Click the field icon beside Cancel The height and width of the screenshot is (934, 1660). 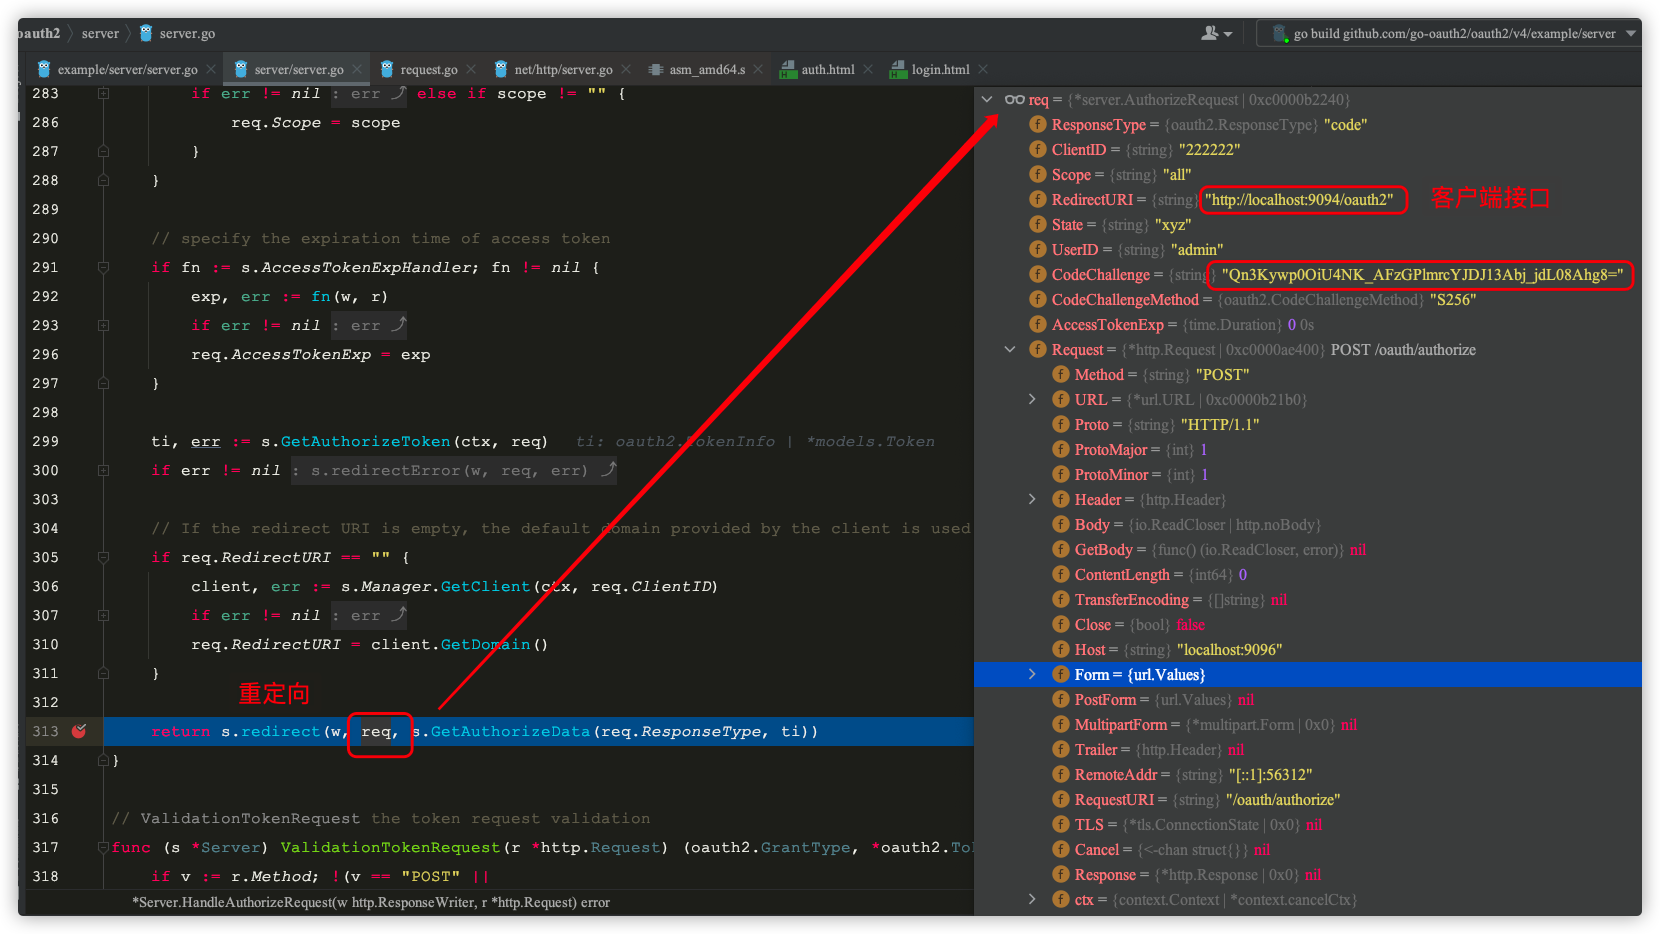pos(1061,849)
